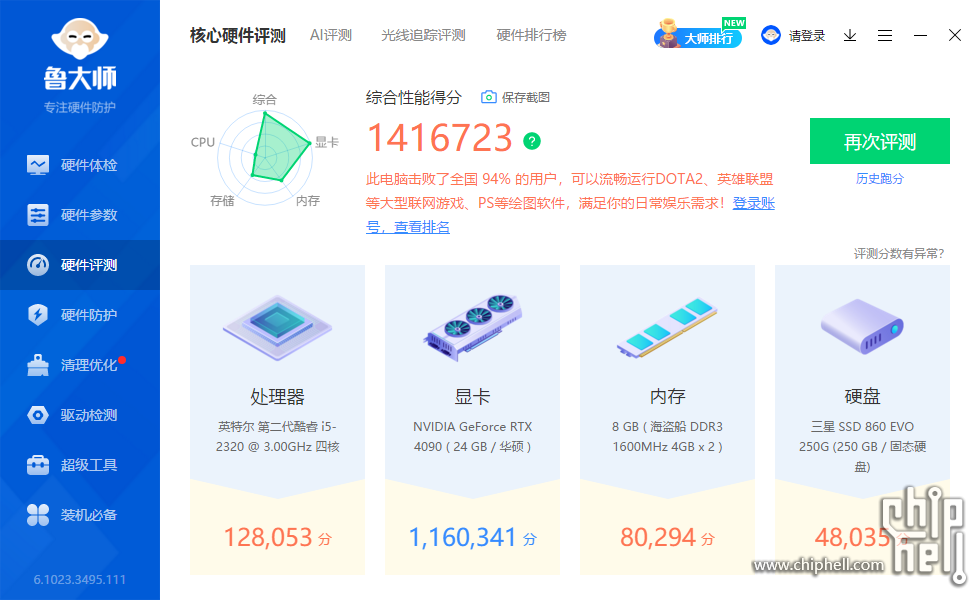Click the version number 6.1023.3495.111

(80, 579)
